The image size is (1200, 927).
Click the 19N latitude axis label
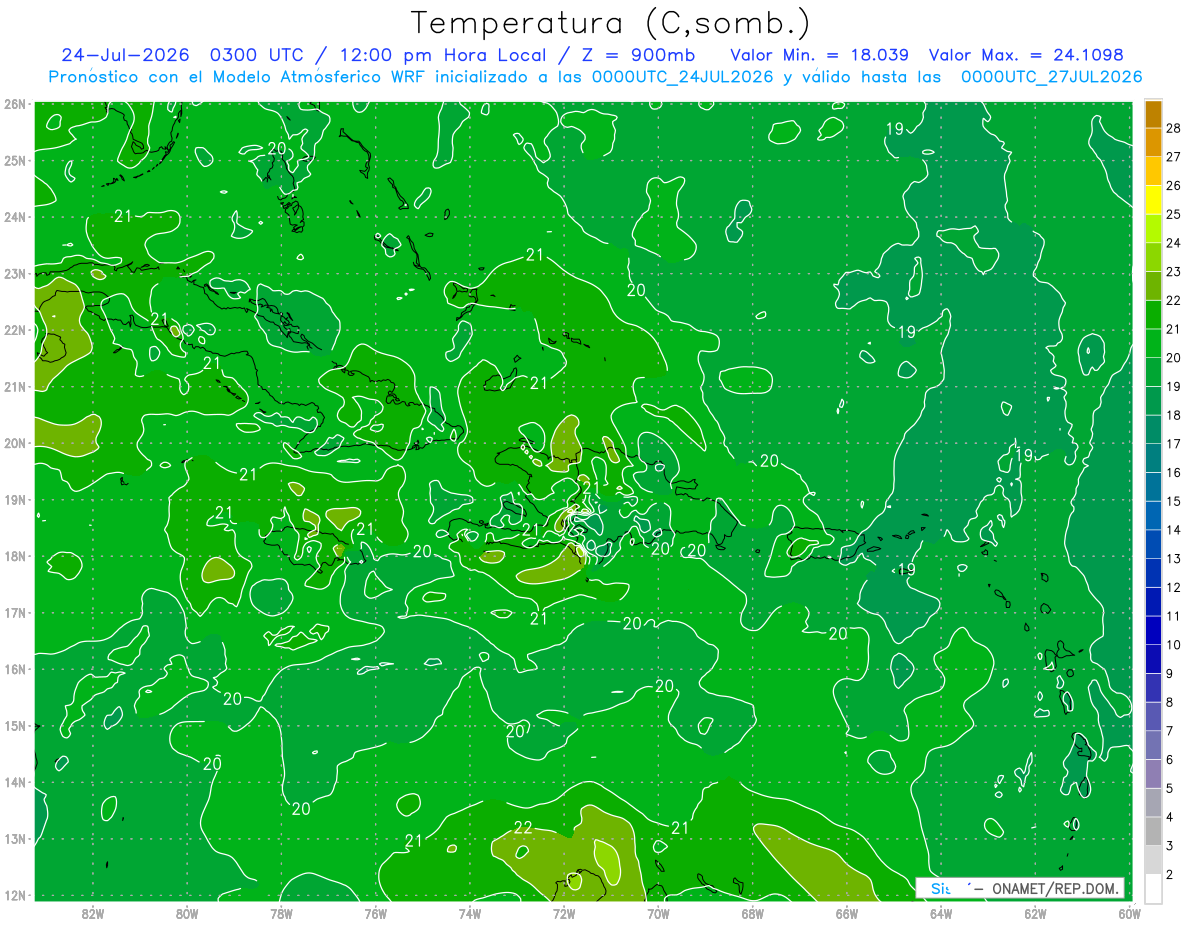click(15, 499)
